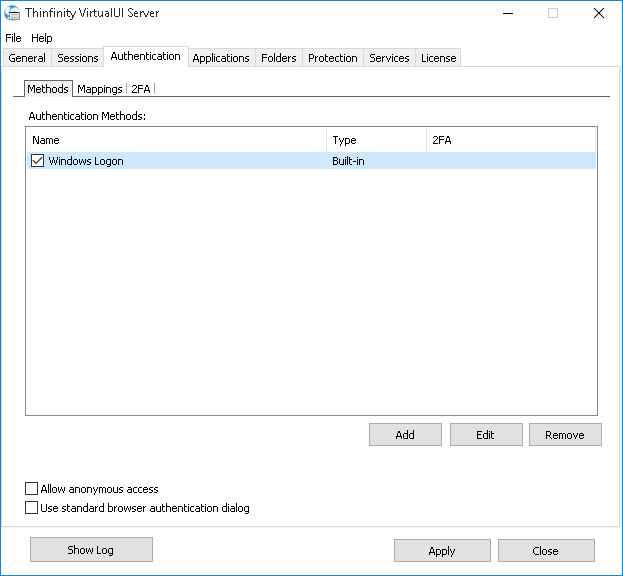Sort by the Type column header
Screen dimensions: 623x576
point(375,140)
